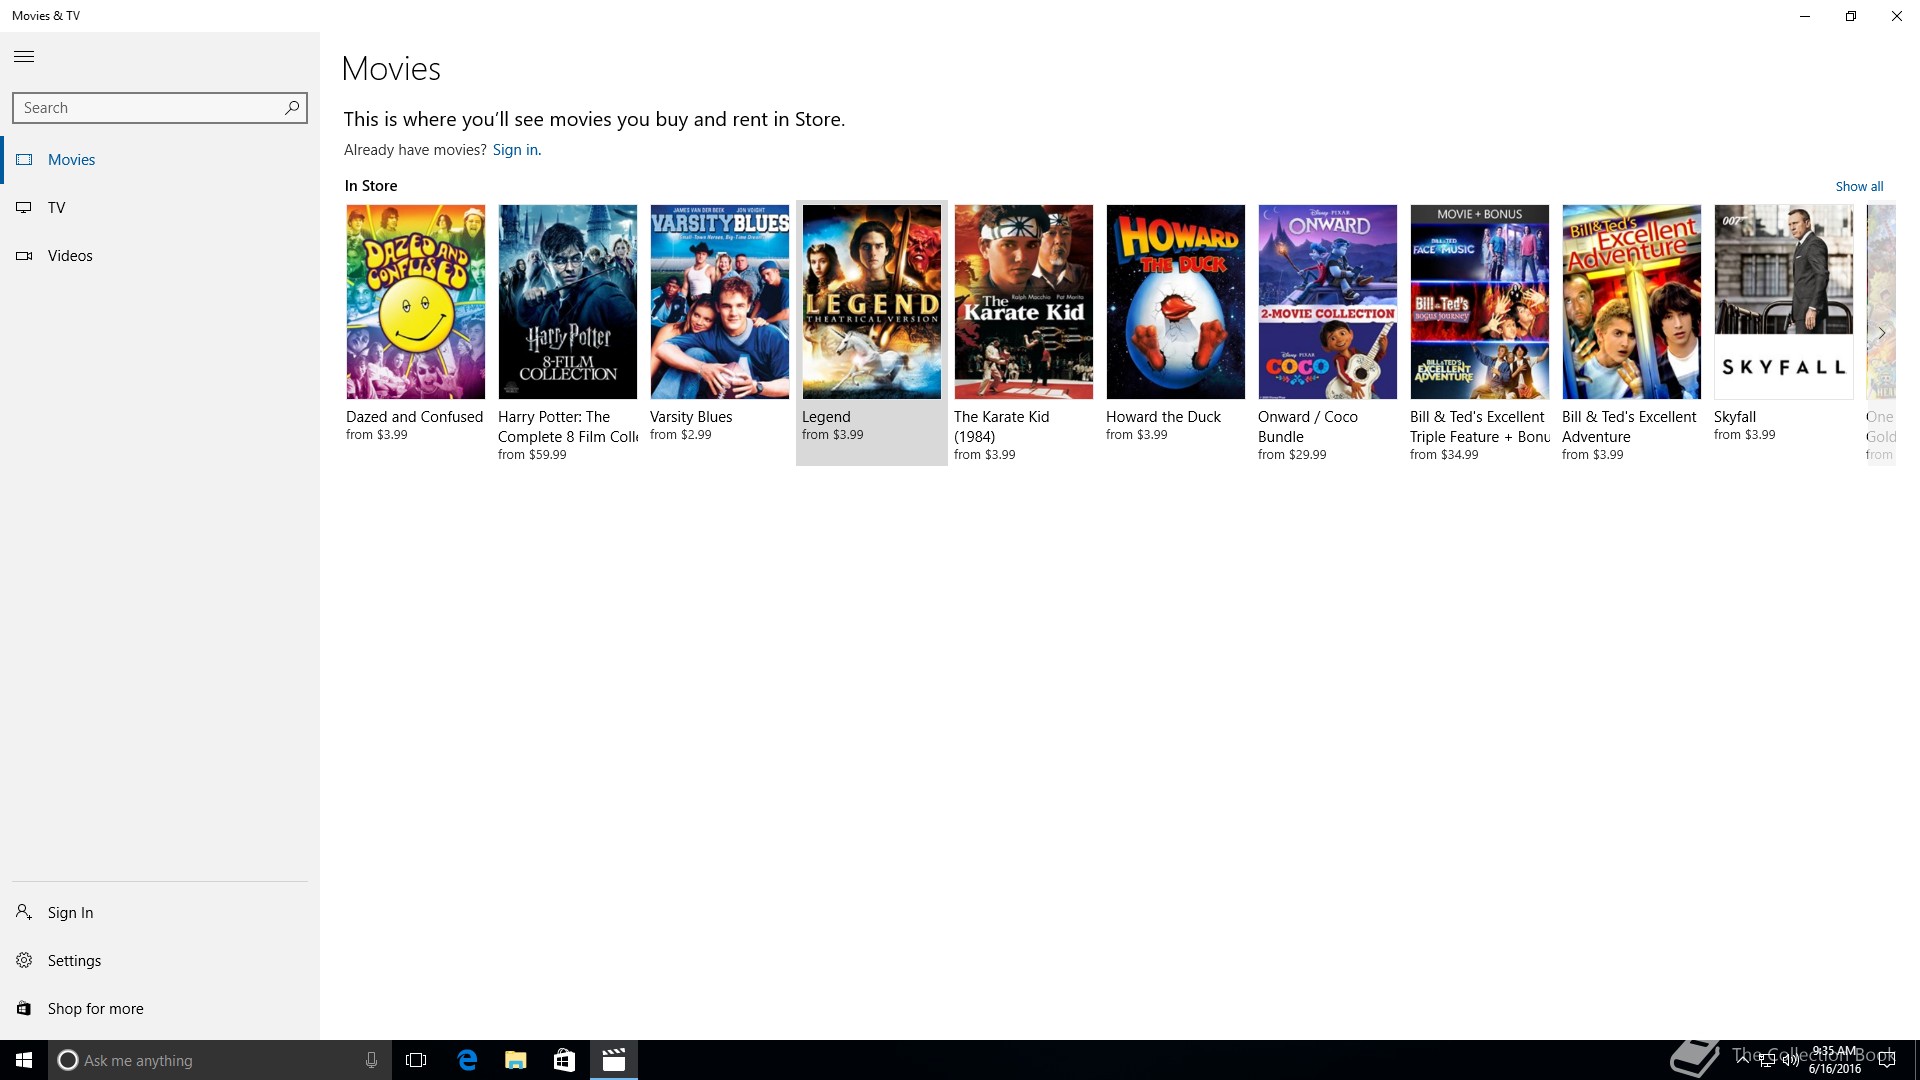Open Bill & Ted's Excellent Adventure poster
1920x1080 pixels.
tap(1632, 302)
